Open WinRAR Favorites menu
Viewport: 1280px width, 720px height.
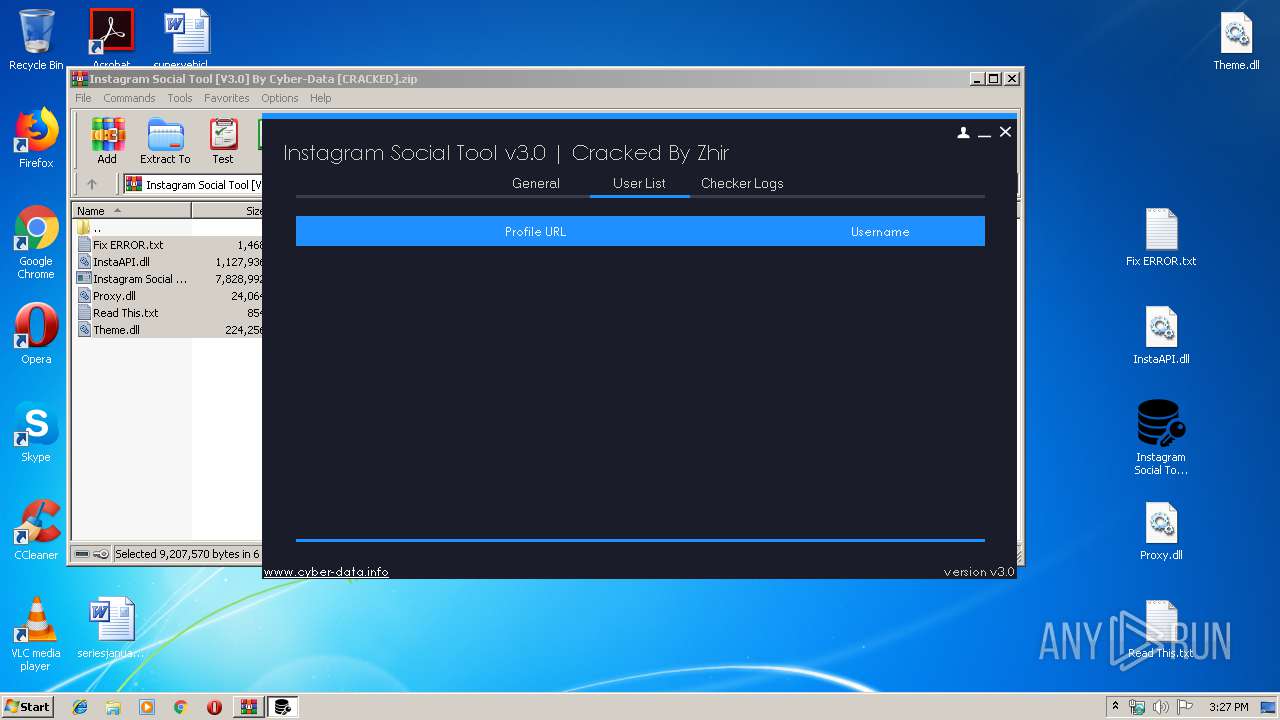coord(227,98)
